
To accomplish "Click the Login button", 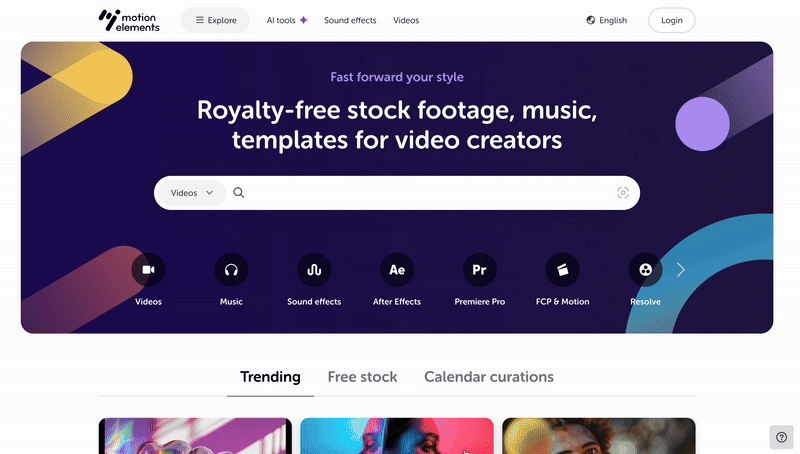I will point(671,20).
